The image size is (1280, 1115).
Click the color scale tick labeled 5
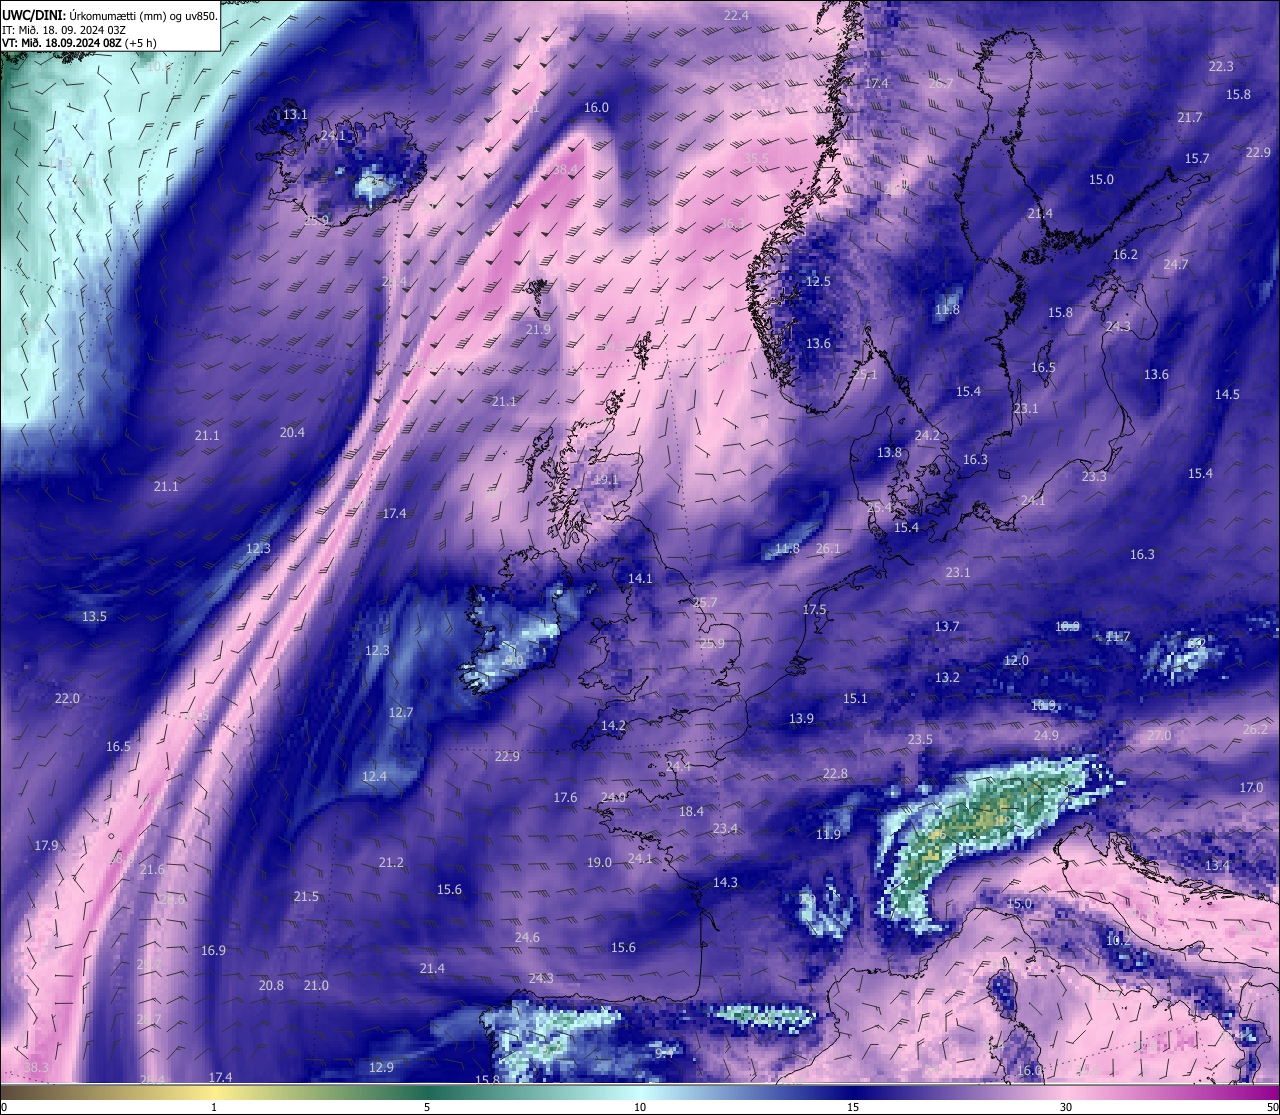[427, 1107]
